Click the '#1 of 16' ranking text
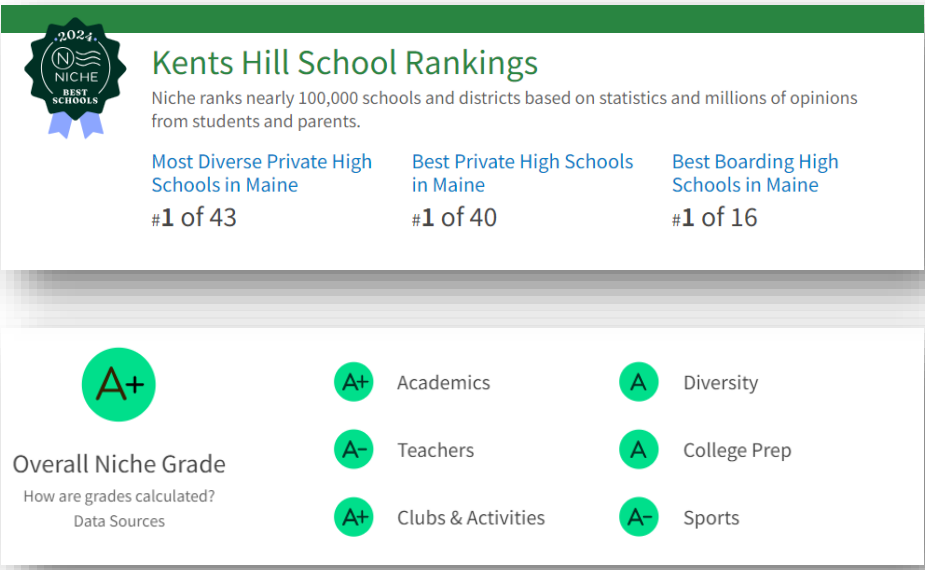The image size is (925, 570). click(714, 217)
